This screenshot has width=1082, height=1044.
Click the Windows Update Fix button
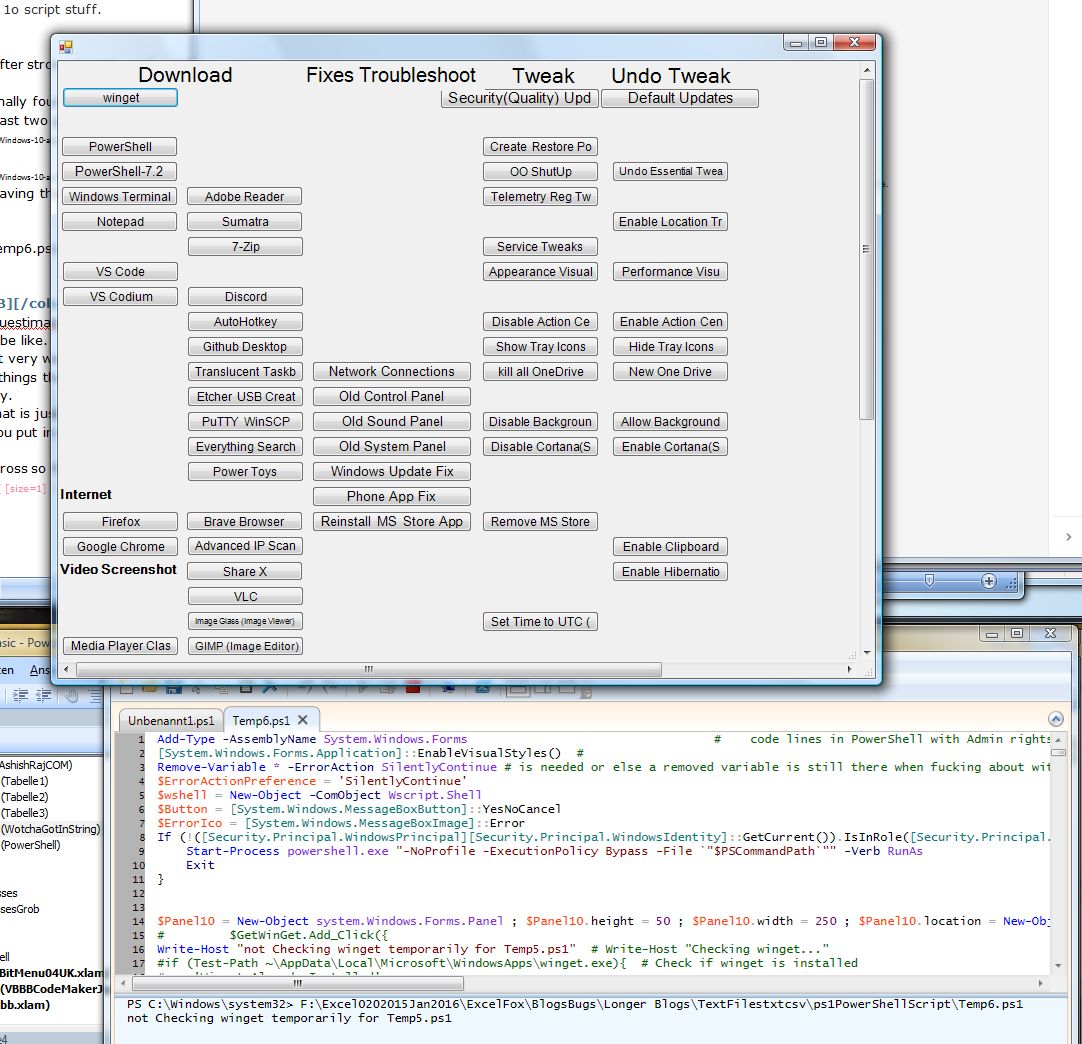(391, 471)
